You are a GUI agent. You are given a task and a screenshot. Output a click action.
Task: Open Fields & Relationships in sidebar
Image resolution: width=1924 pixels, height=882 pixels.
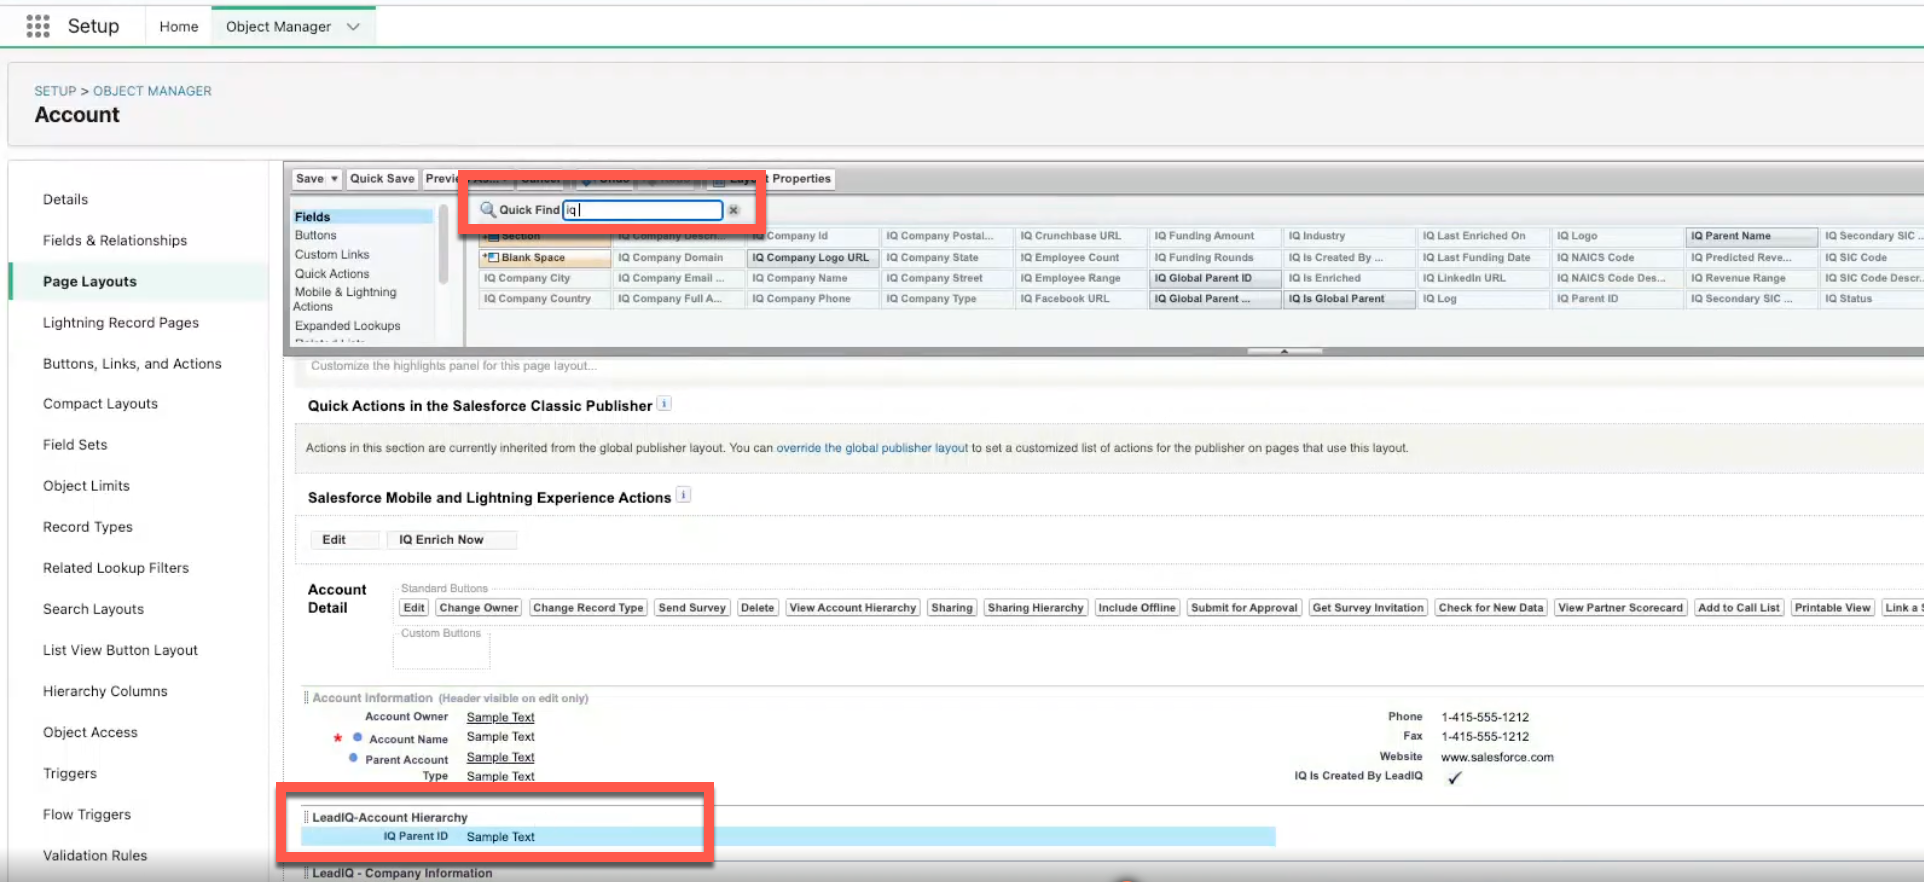[x=114, y=240]
